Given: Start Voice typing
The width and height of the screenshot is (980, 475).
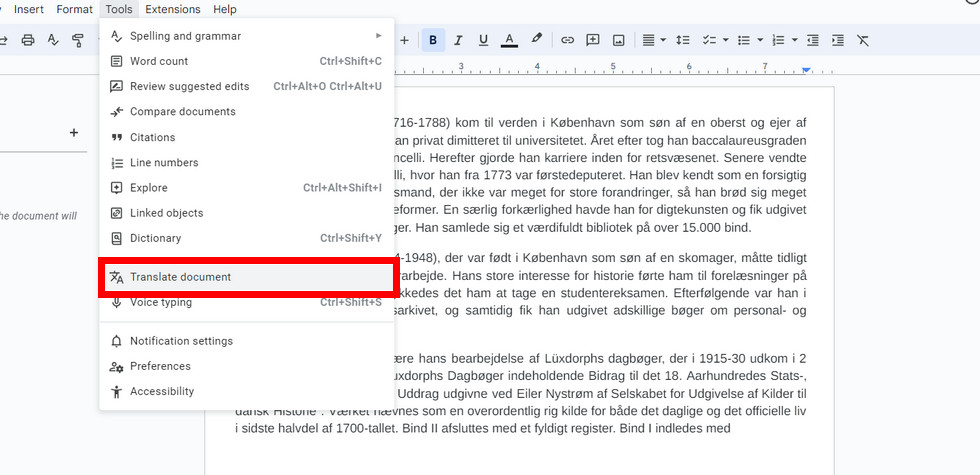Looking at the screenshot, I should (247, 302).
